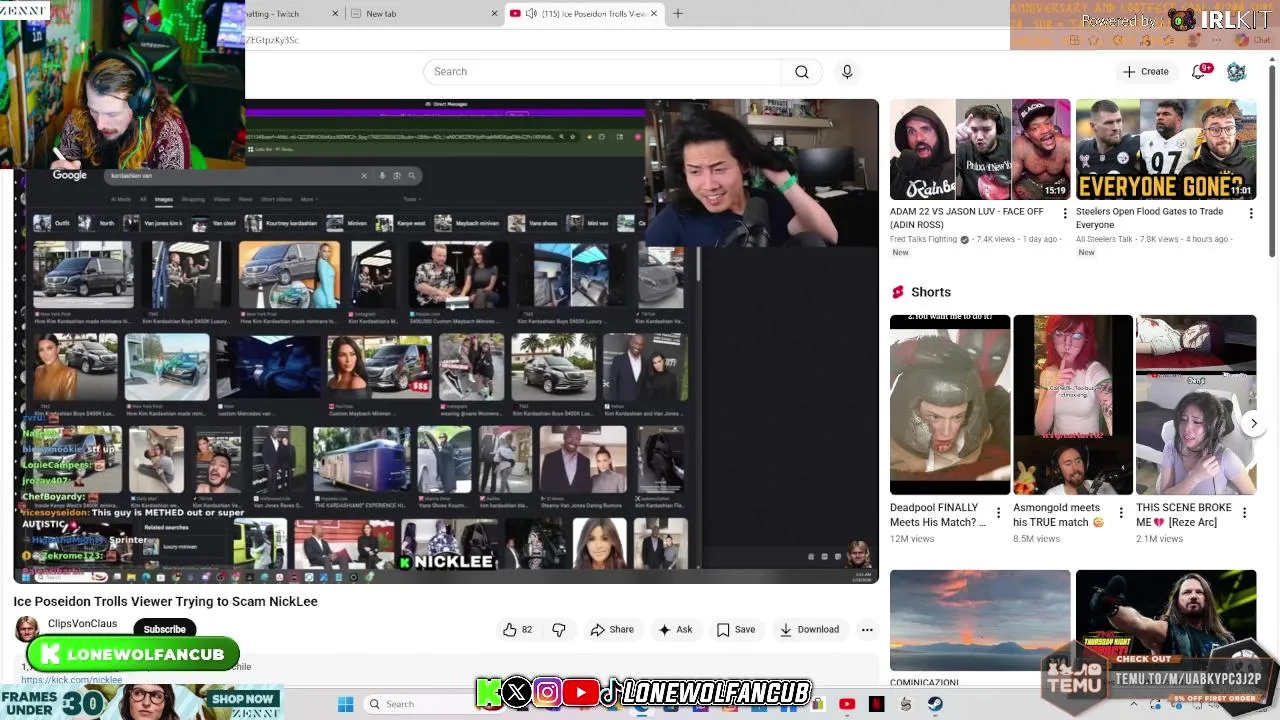Open the account avatar menu
This screenshot has width=1280, height=720.
[1236, 72]
